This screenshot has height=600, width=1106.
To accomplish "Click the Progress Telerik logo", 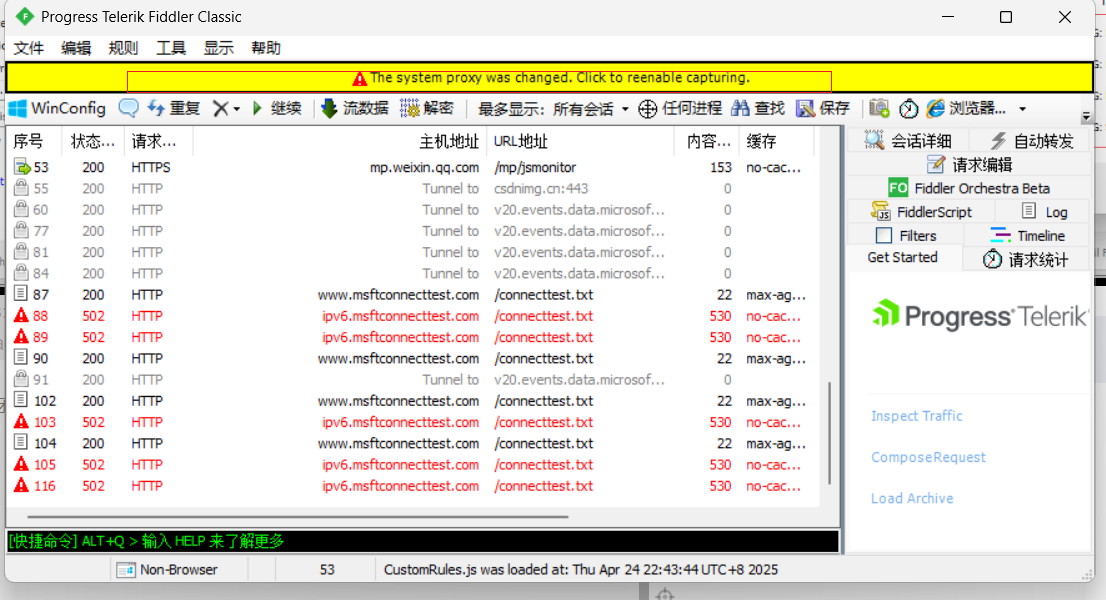I will [x=980, y=316].
